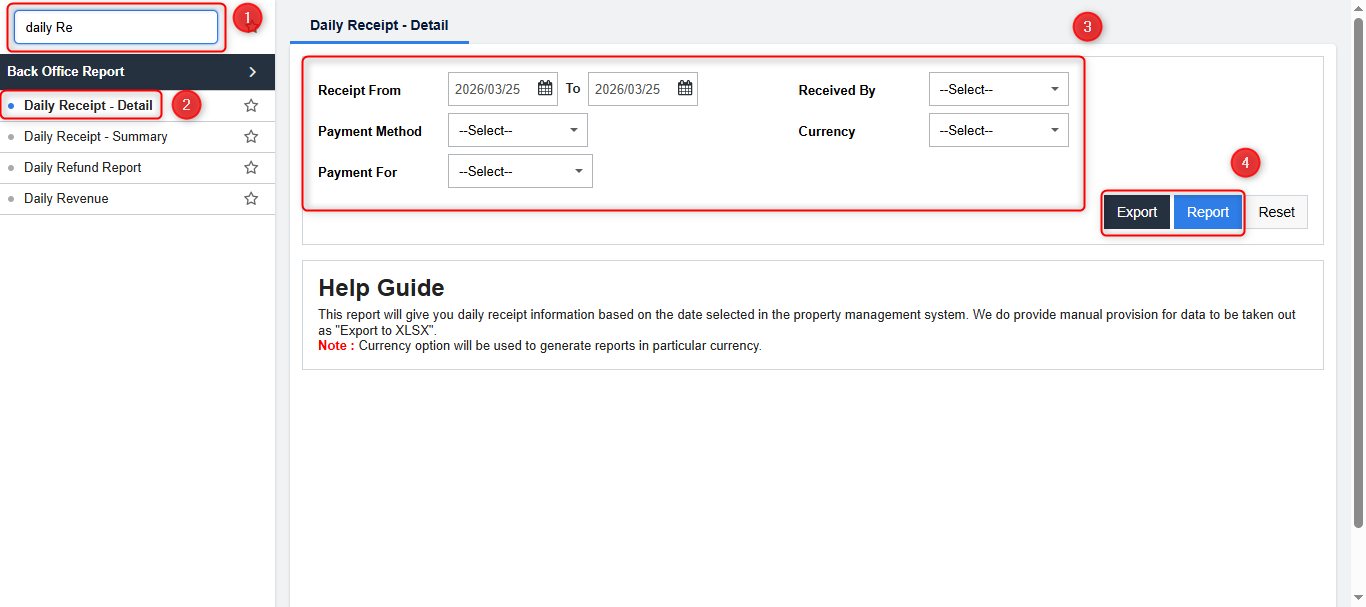Screen dimensions: 1366x607
Task: Open Daily Revenue report
Action: (x=66, y=198)
